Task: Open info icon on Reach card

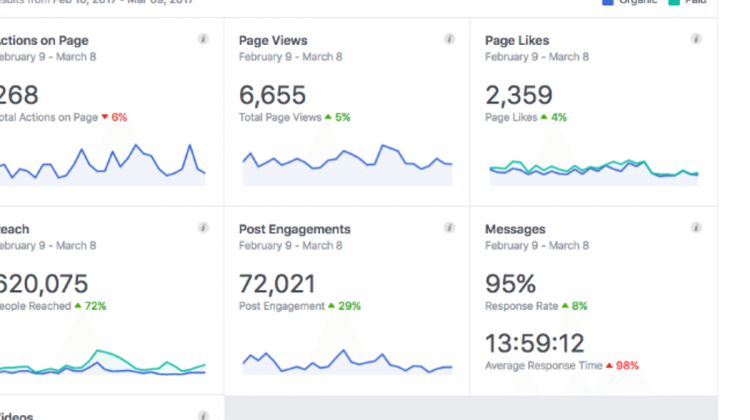Action: point(203,228)
